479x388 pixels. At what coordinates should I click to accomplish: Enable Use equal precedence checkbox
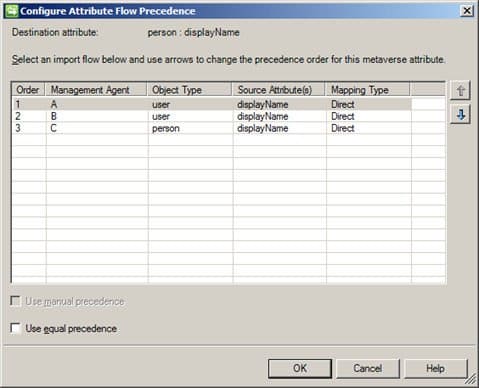click(16, 328)
